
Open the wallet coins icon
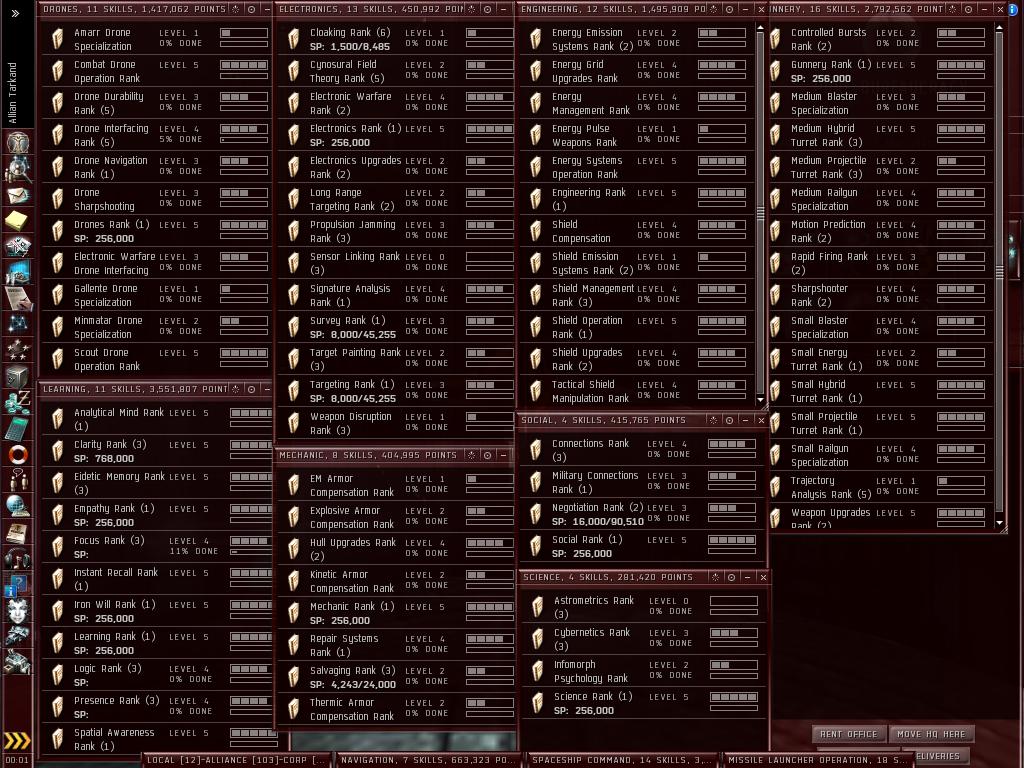[18, 402]
